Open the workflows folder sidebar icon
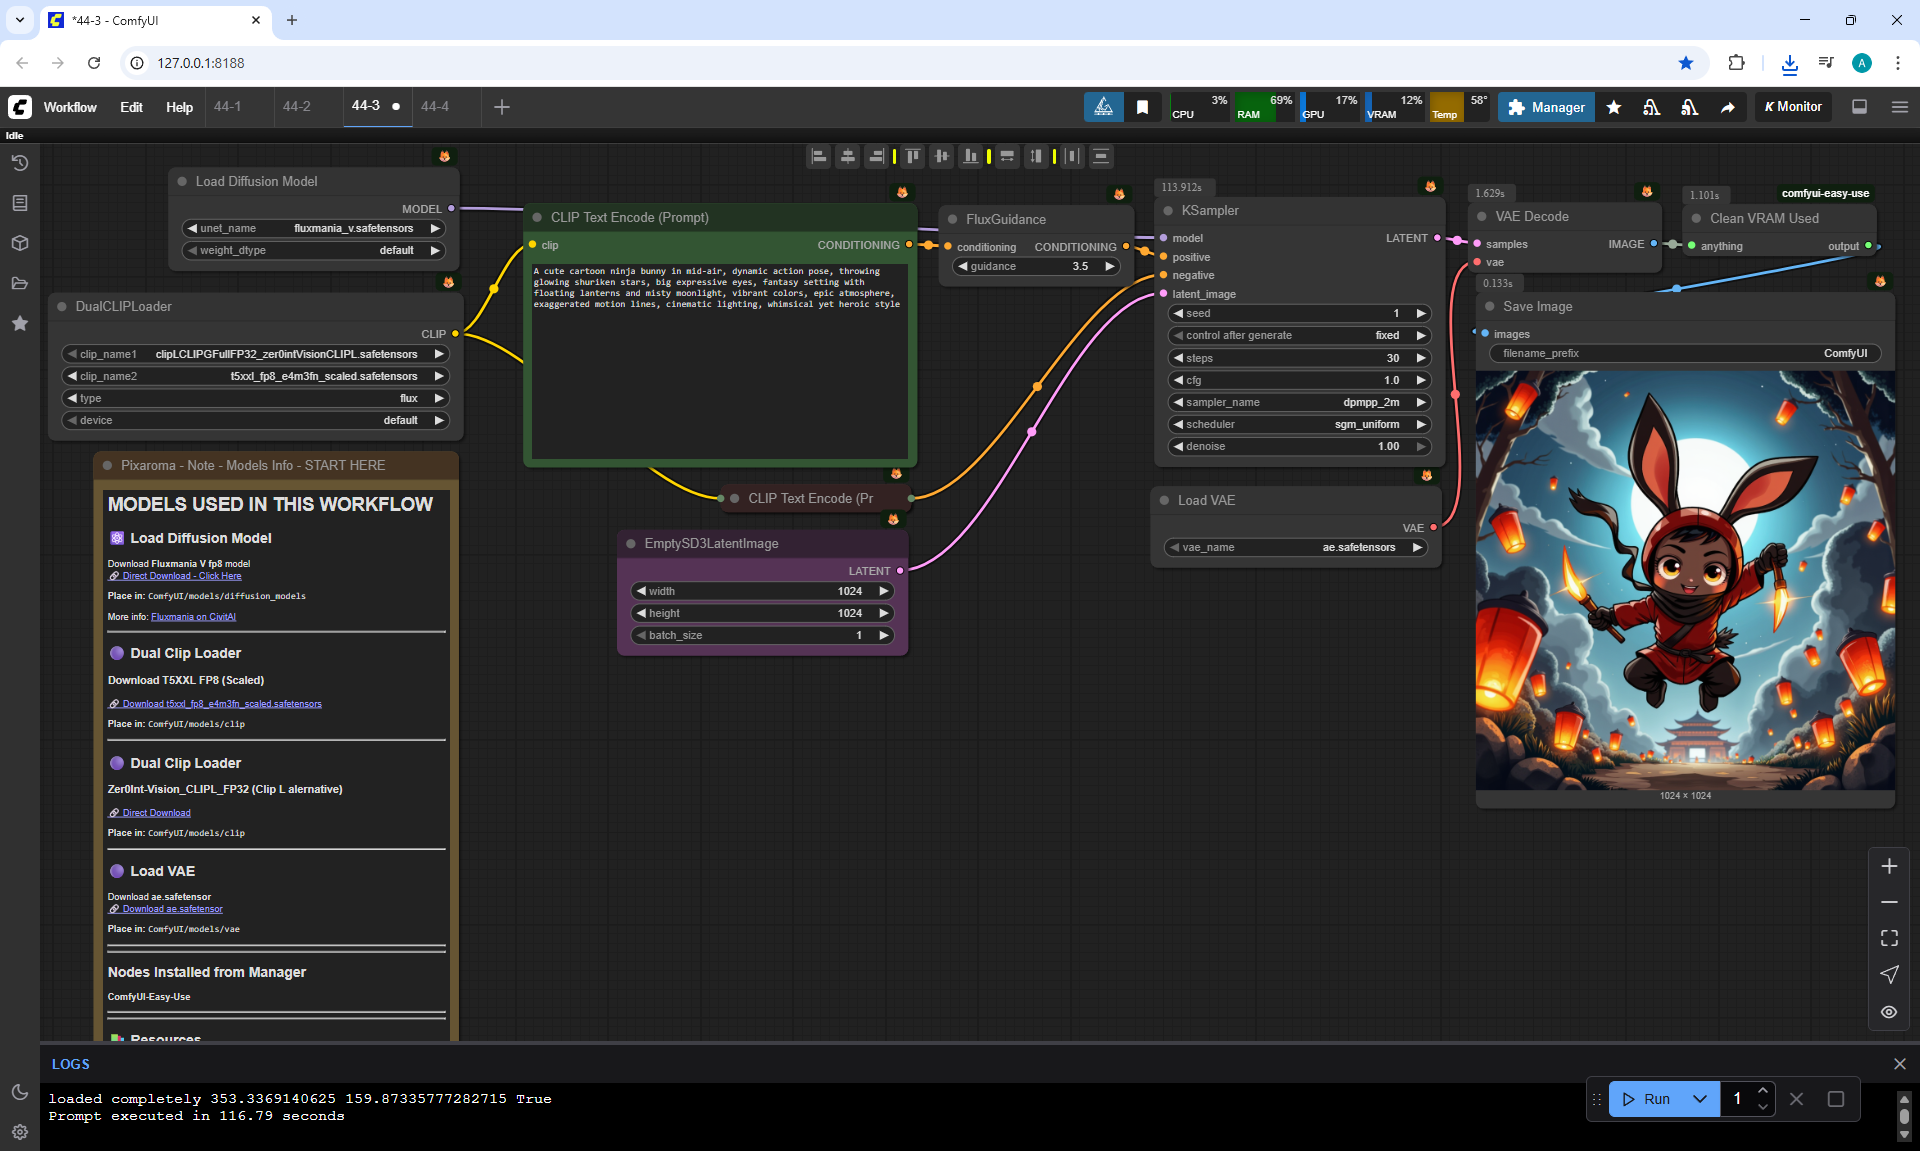This screenshot has width=1920, height=1151. (20, 283)
